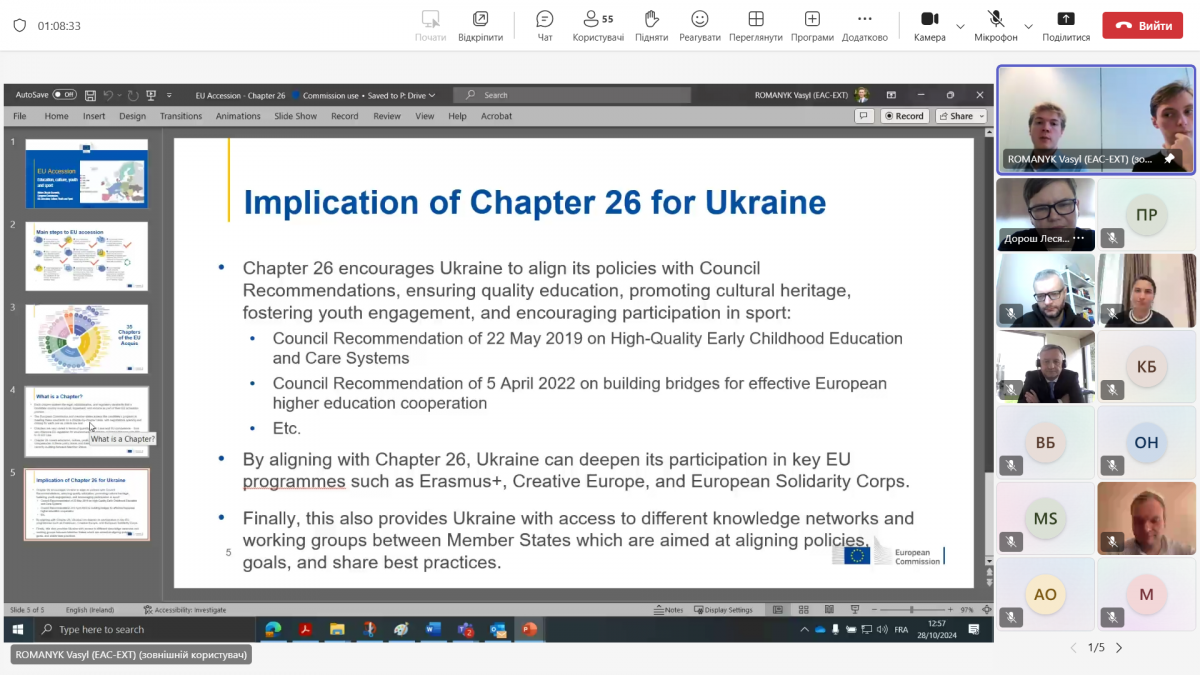1200x675 pixels.
Task: Open More actions menu
Action: pos(865,26)
